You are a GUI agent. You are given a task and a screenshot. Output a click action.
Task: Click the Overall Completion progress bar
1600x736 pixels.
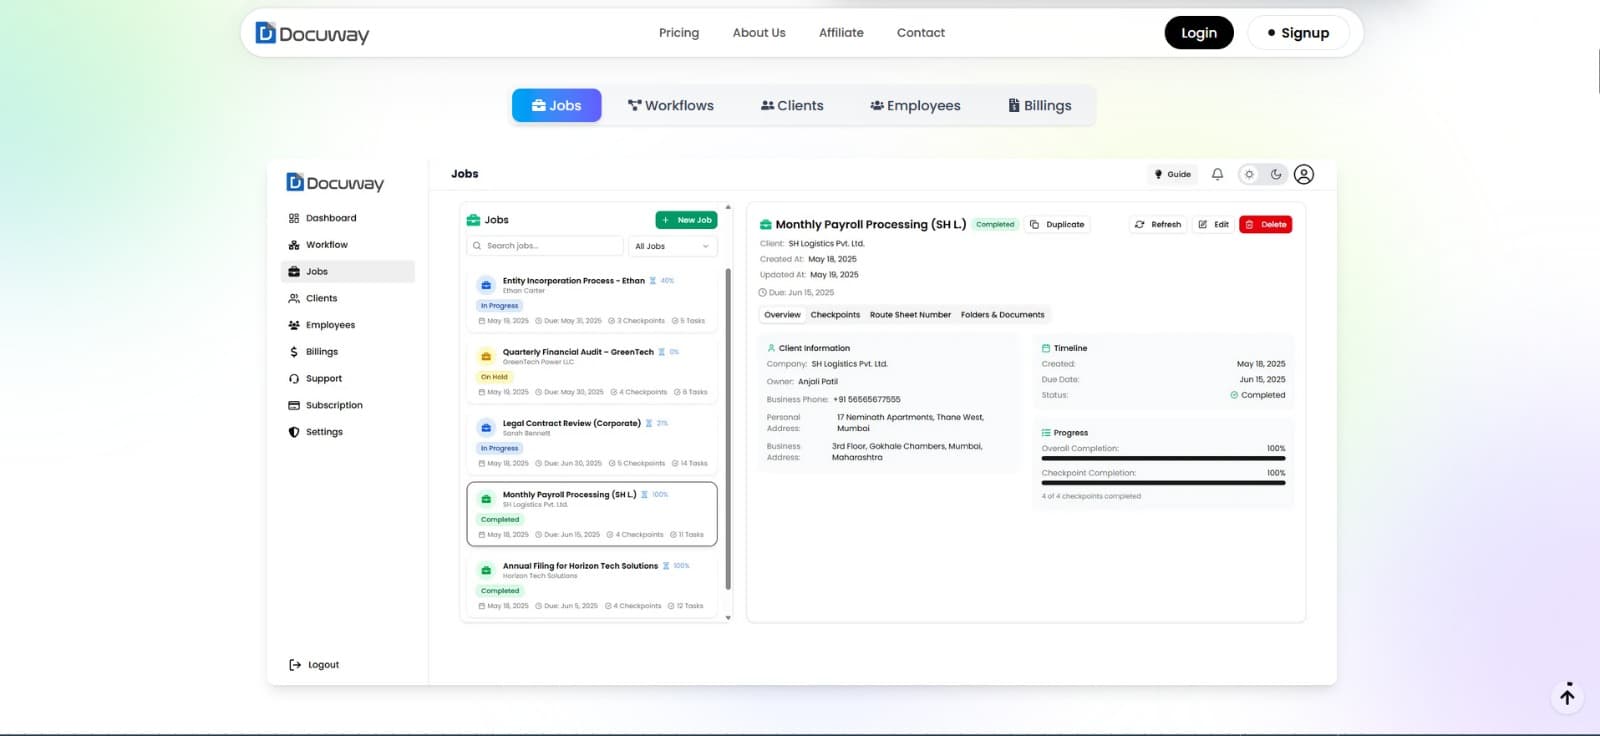tap(1163, 458)
